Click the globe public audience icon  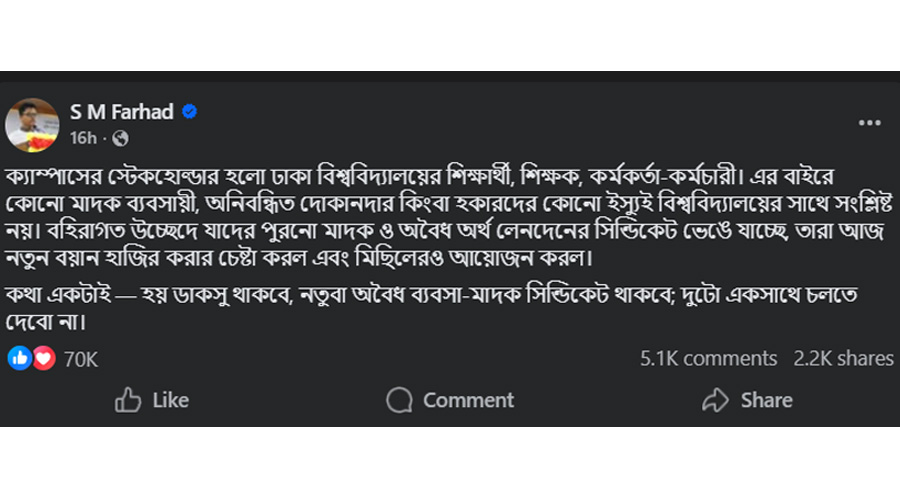(121, 137)
